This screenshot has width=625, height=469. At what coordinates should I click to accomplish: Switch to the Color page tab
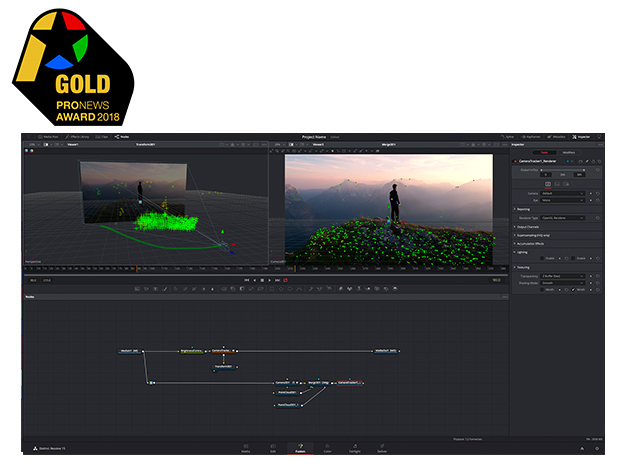(327, 451)
